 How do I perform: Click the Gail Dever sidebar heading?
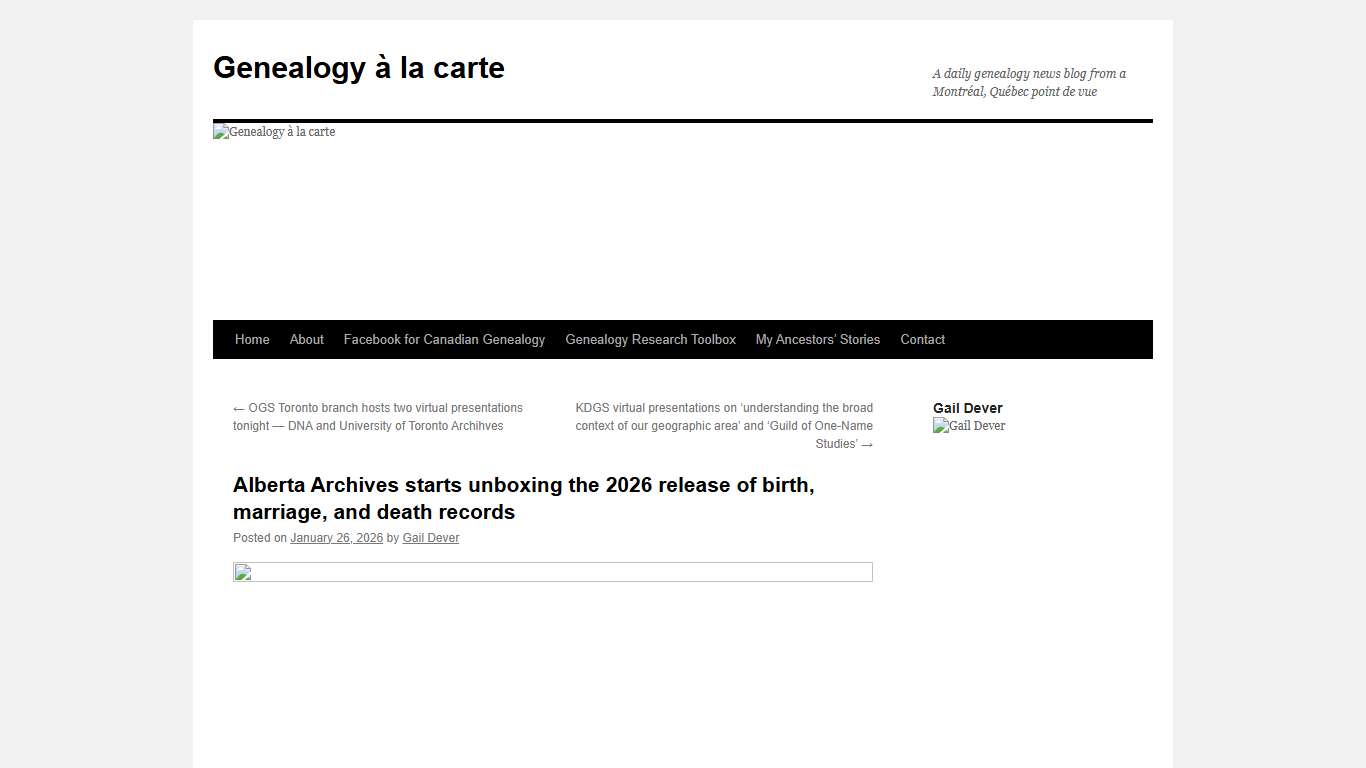click(x=967, y=407)
